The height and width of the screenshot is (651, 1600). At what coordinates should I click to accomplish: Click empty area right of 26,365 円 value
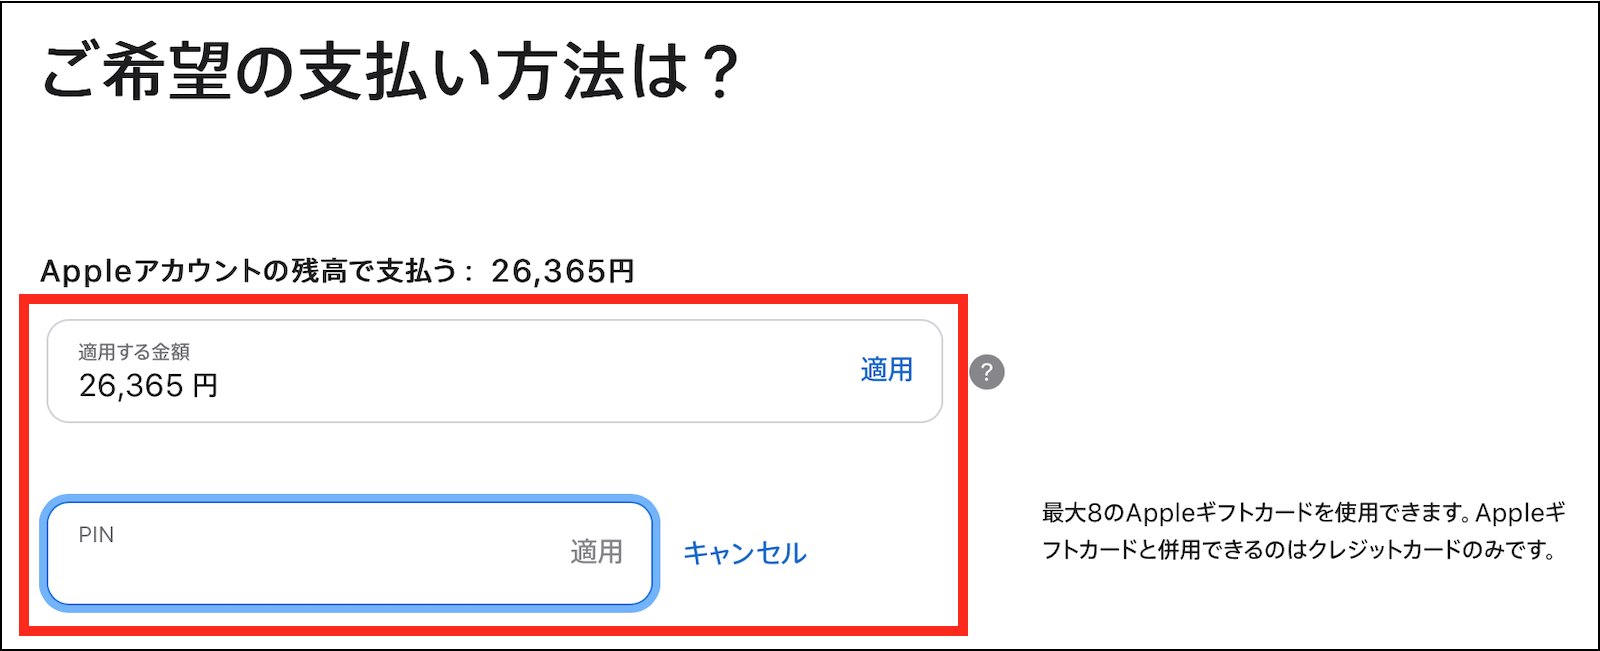pos(520,386)
